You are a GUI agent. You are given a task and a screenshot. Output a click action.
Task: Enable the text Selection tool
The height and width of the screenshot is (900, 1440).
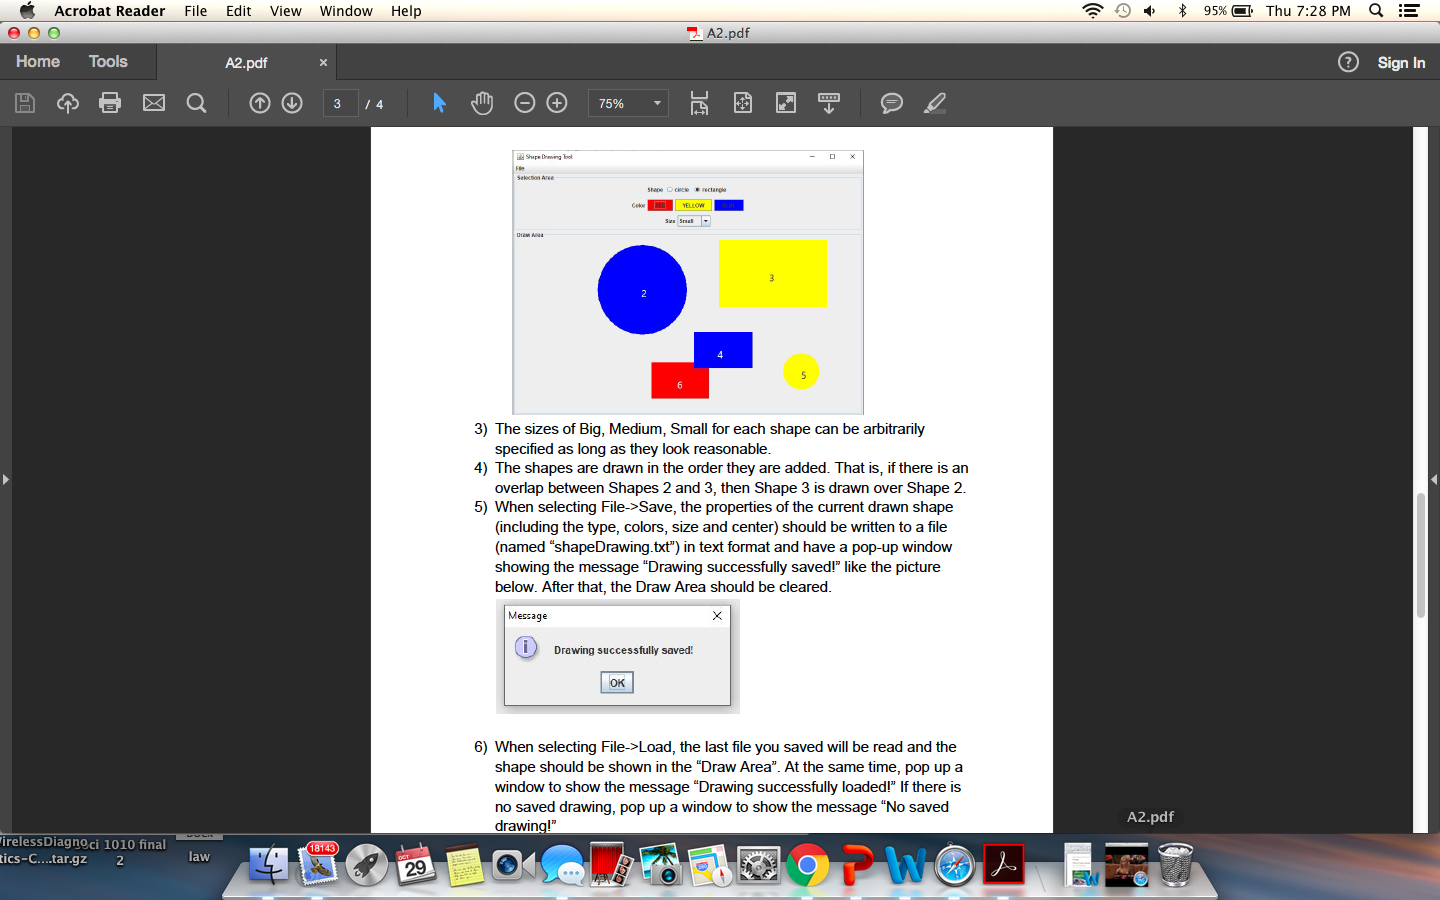438,103
